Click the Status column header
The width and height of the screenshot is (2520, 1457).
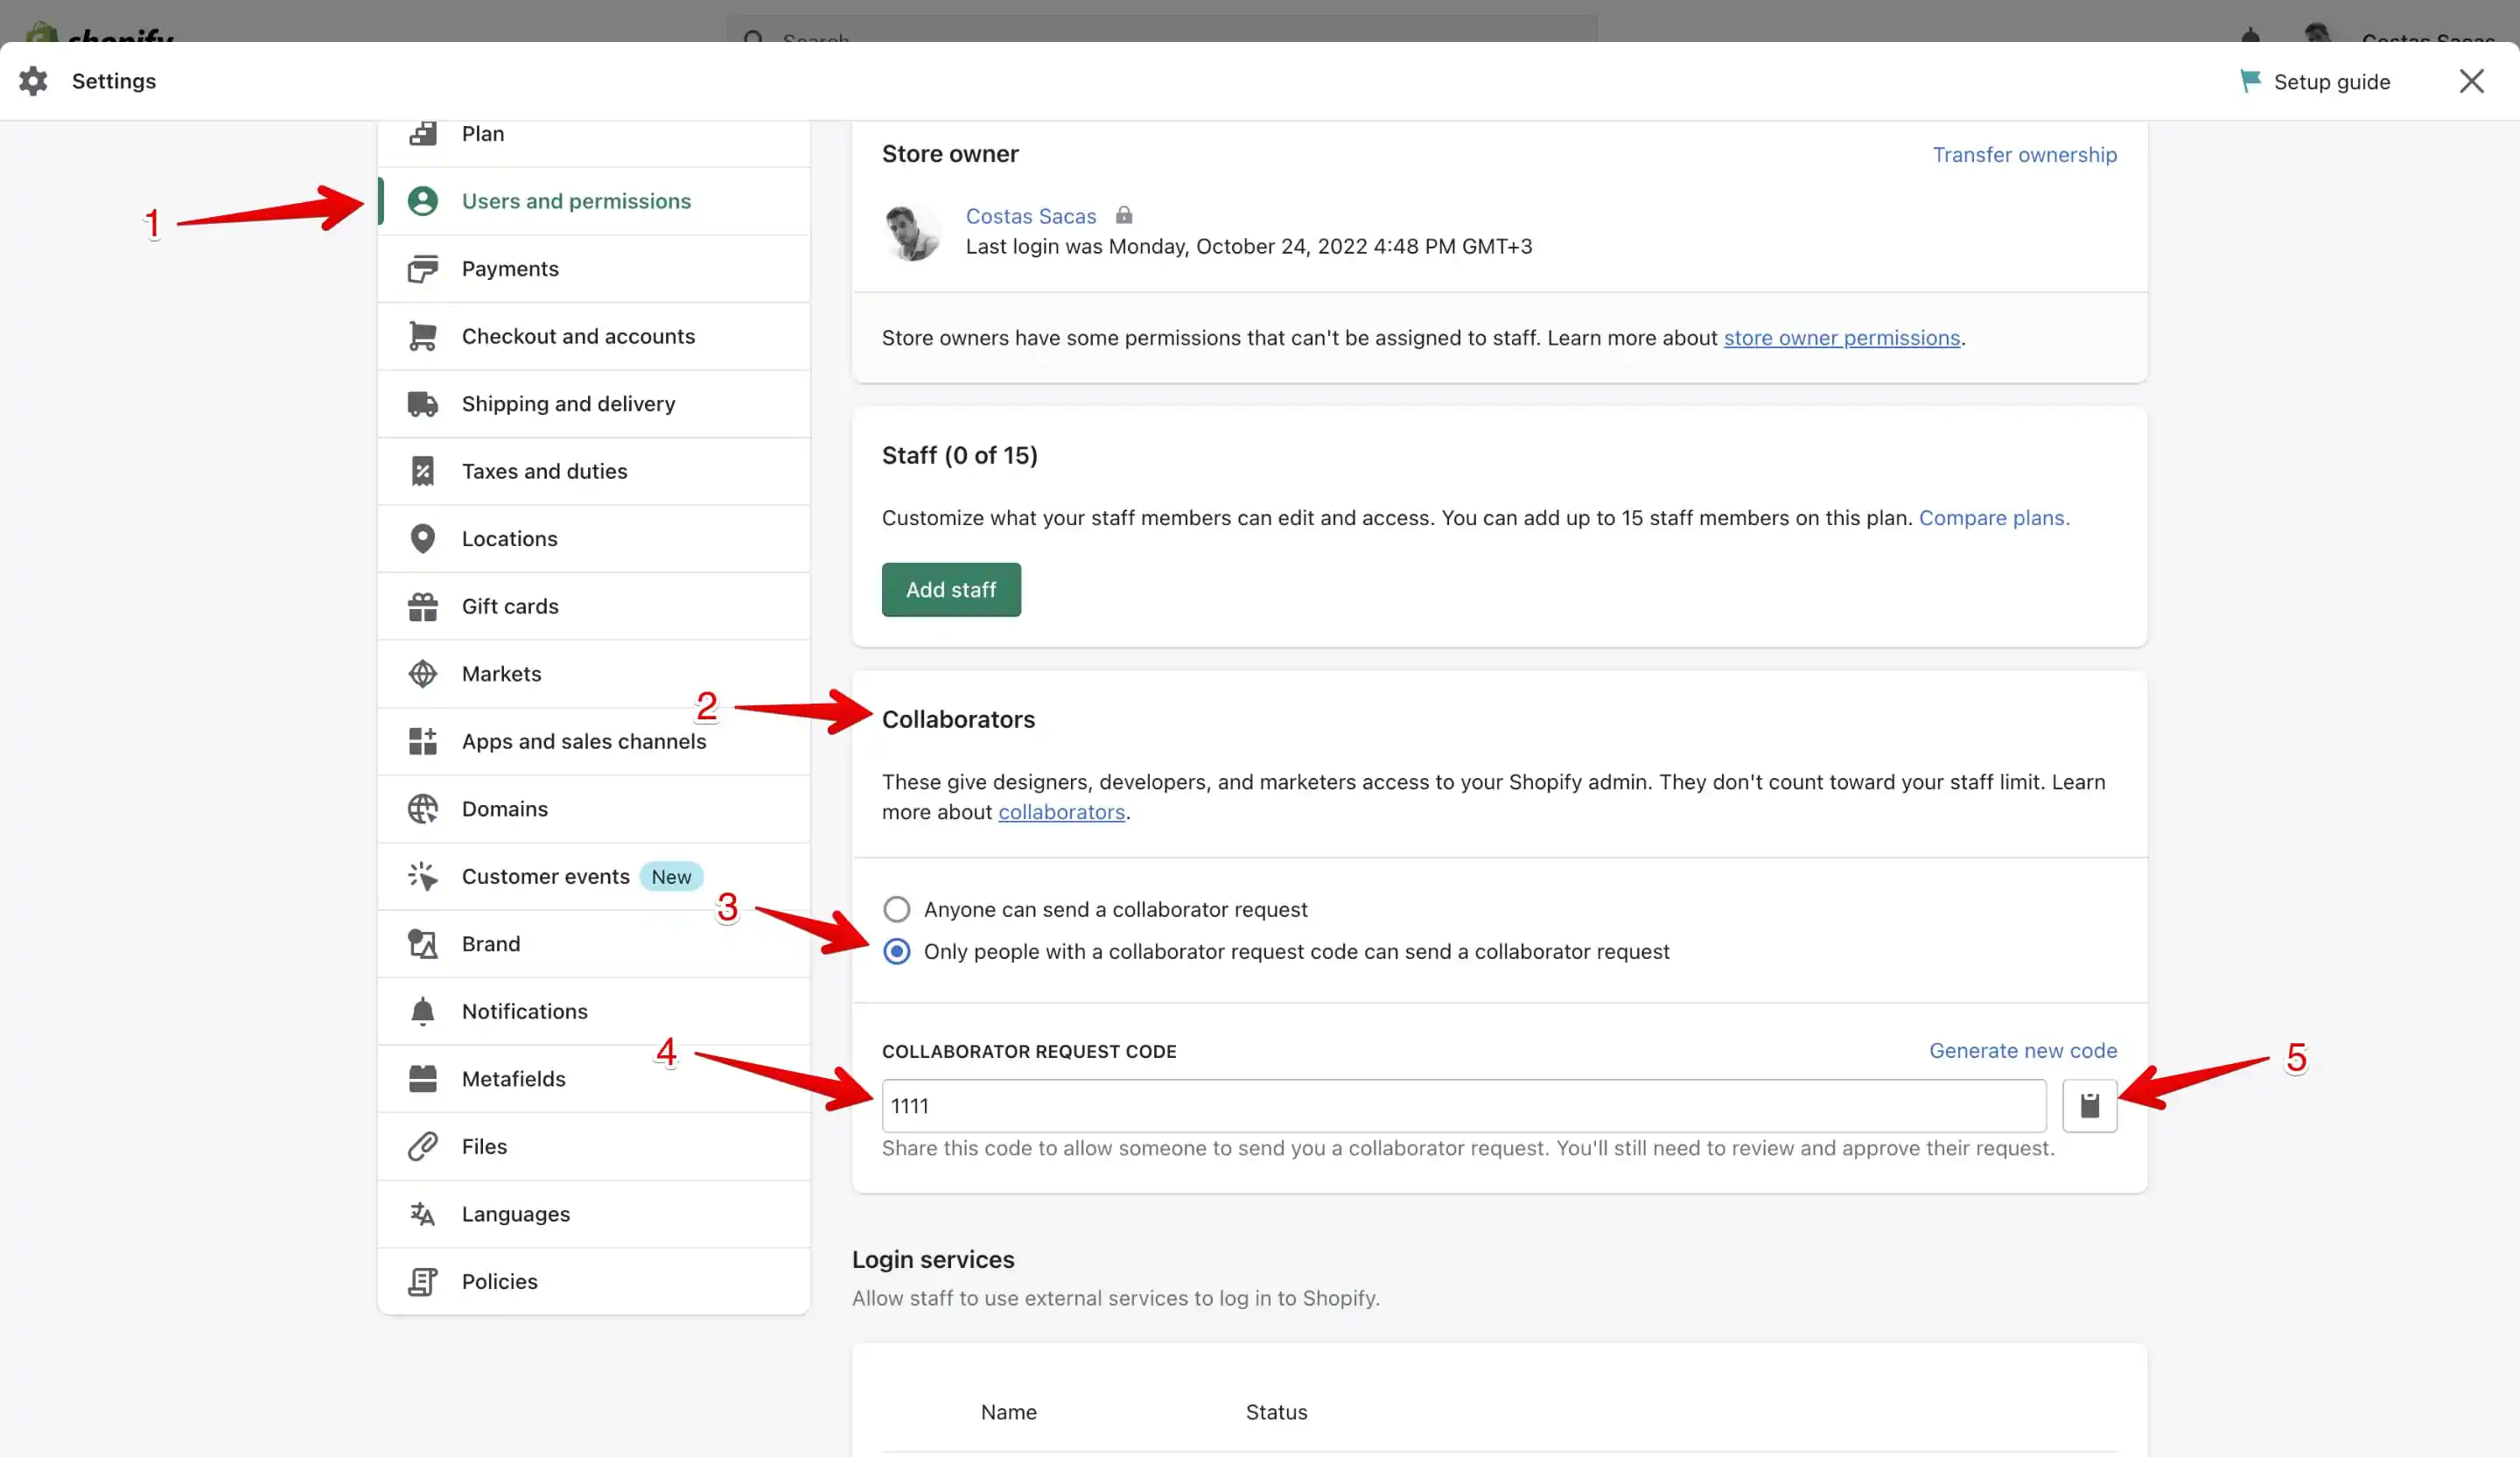coord(1276,1411)
